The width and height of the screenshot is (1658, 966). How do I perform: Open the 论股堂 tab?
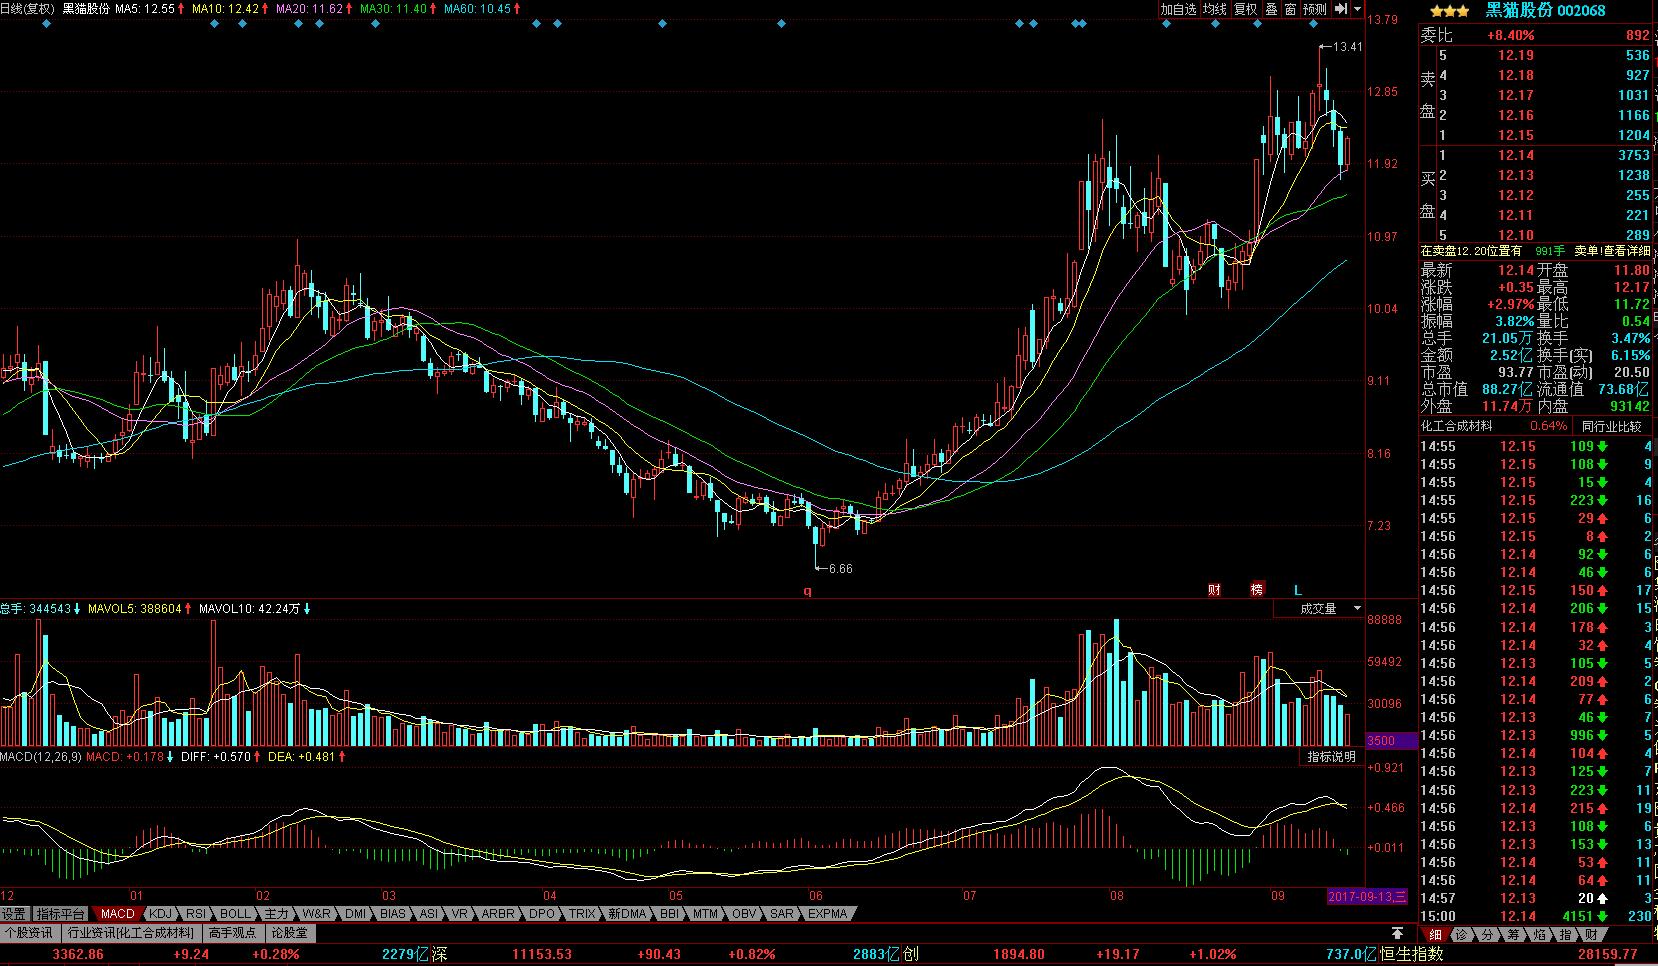point(290,933)
